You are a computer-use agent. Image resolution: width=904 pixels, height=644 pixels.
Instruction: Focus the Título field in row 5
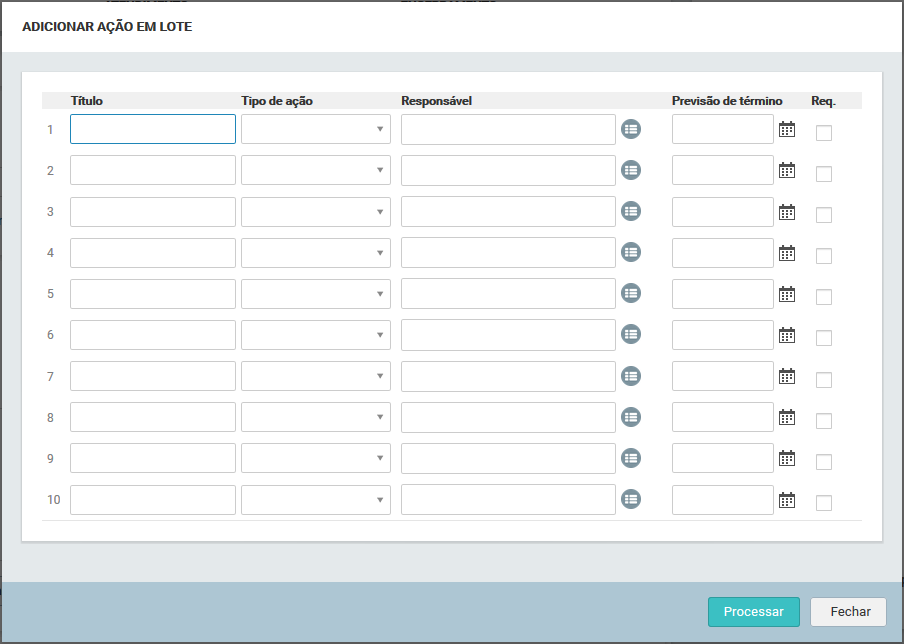coord(153,293)
